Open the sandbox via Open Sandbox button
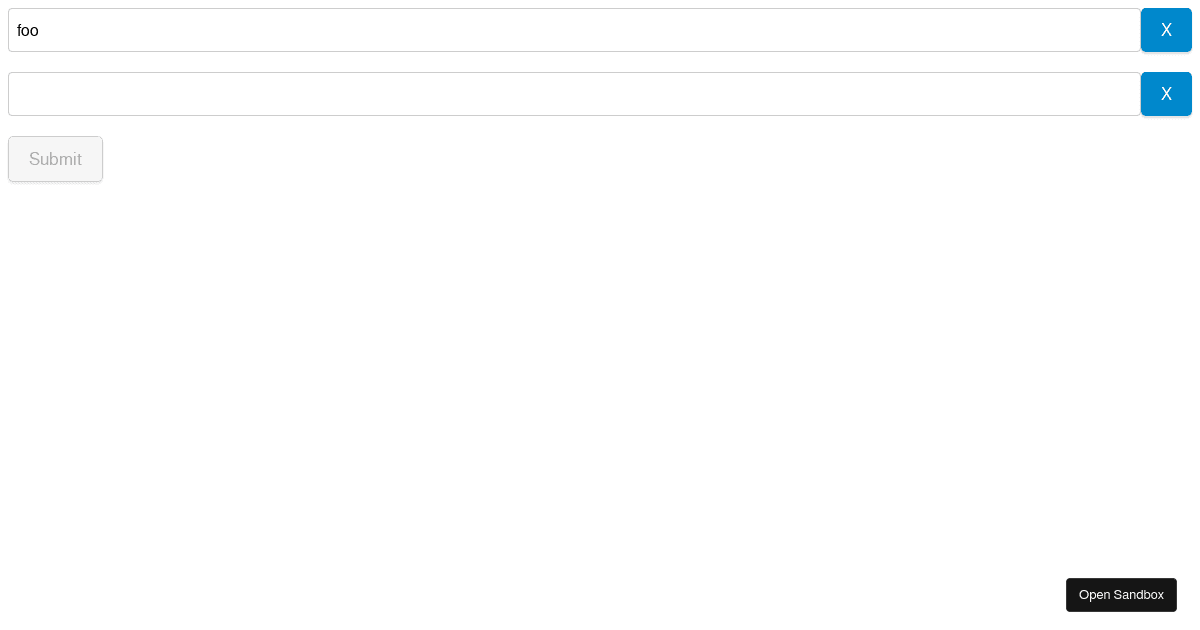Screen dimensions: 1200x630 pos(1121,595)
